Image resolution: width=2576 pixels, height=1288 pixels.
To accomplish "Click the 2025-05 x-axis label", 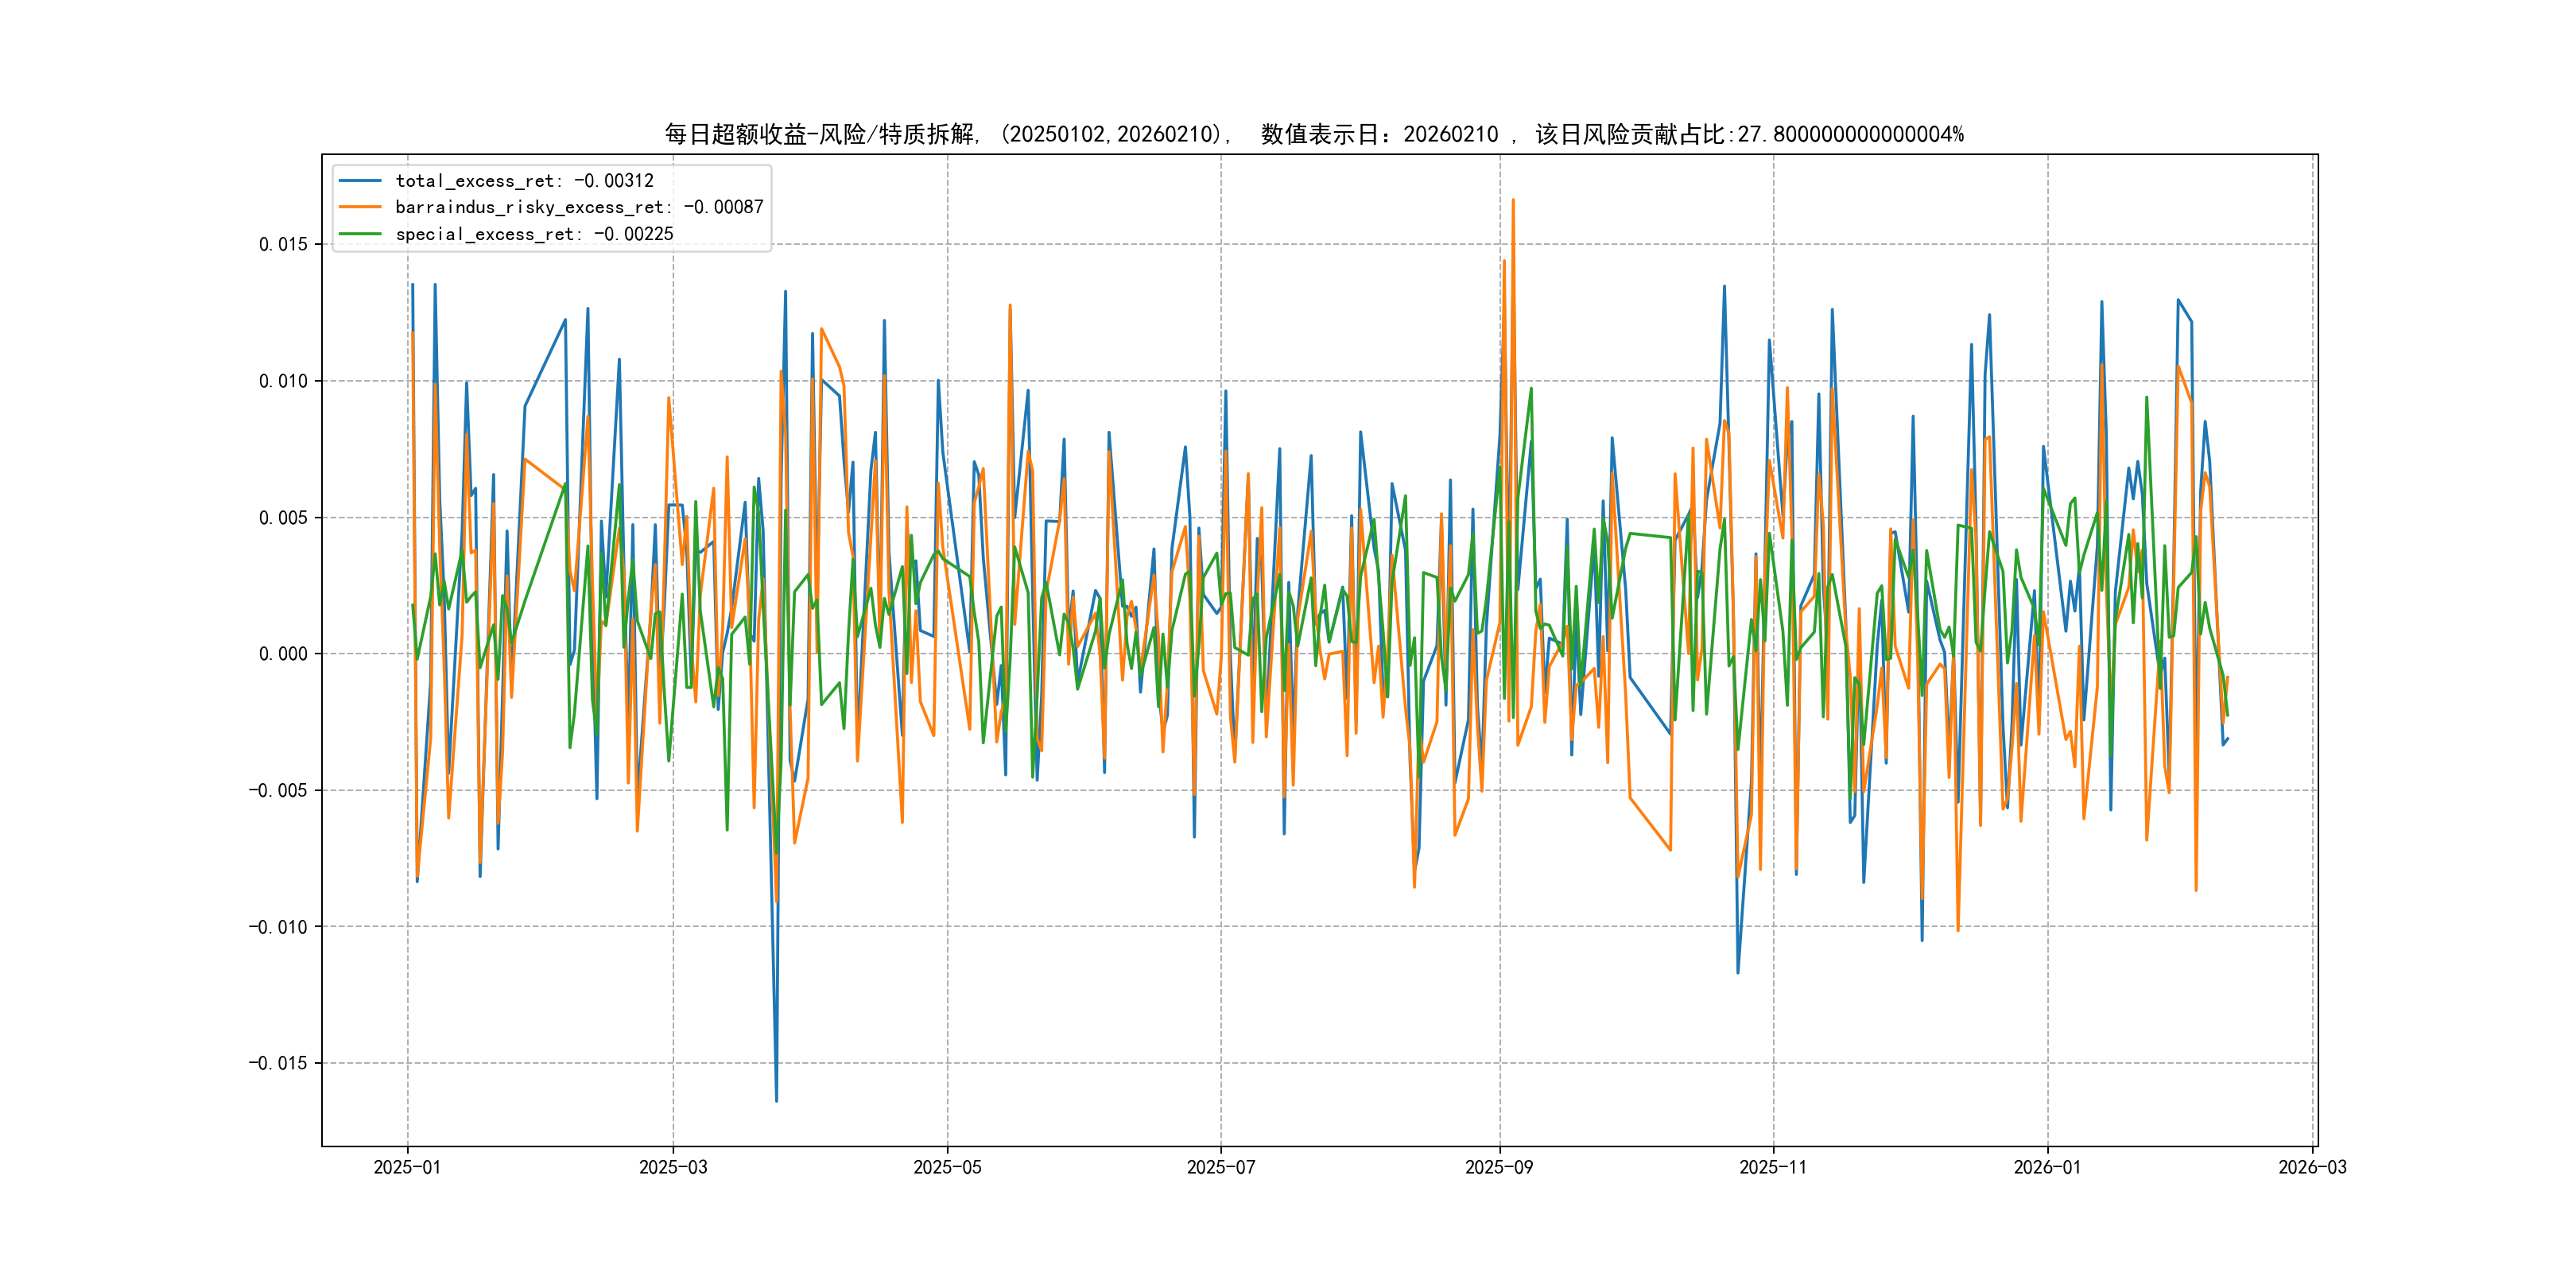I will (x=947, y=1167).
